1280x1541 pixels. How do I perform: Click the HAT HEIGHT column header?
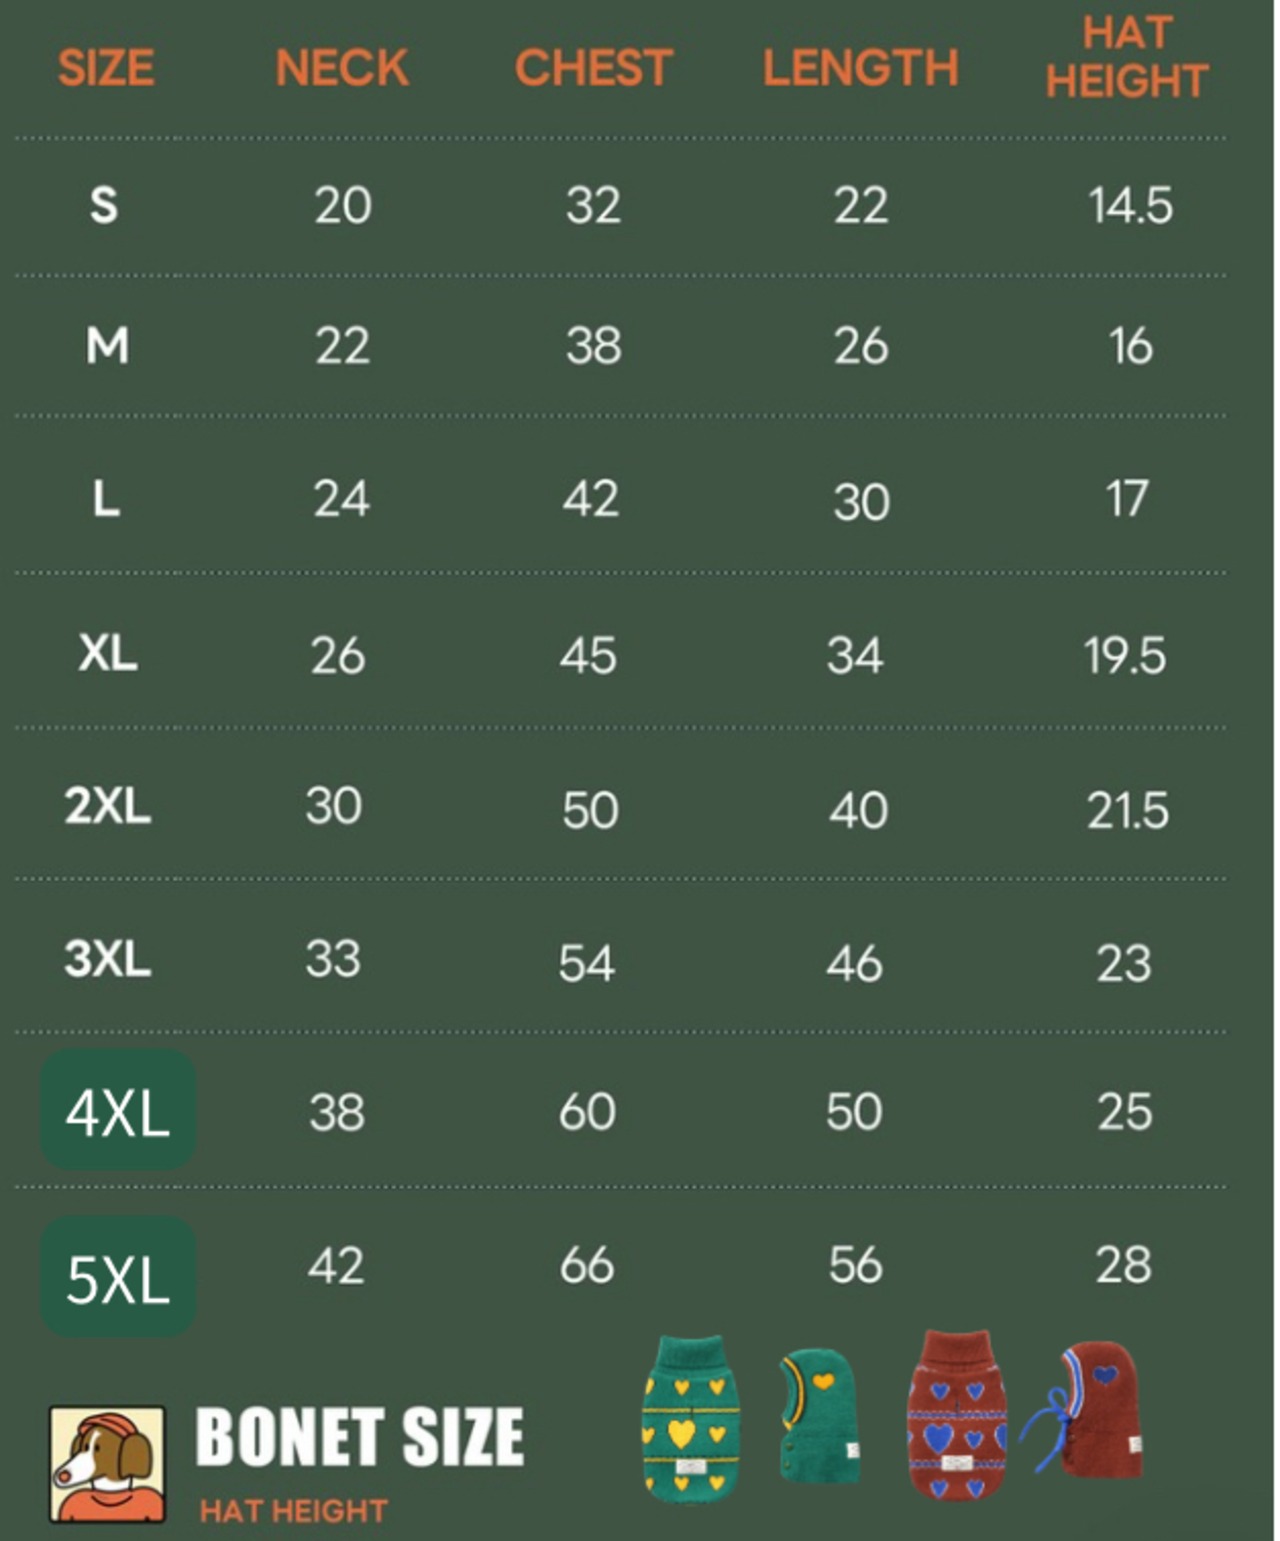click(1127, 57)
